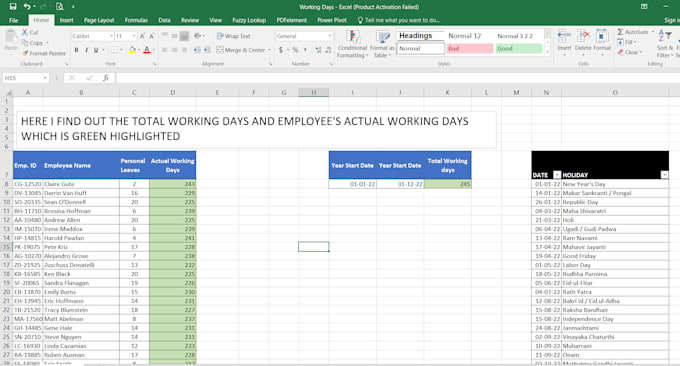The height and width of the screenshot is (366, 680).
Task: Click into the formula bar
Action: click(x=397, y=78)
